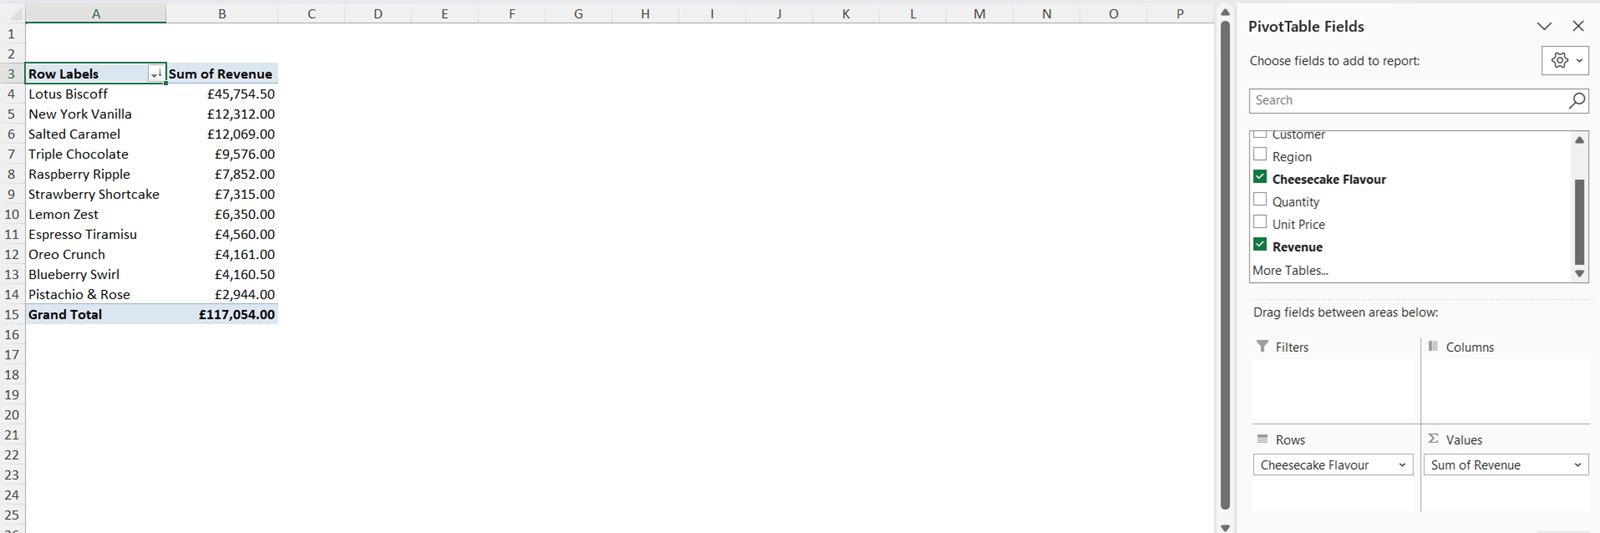Viewport: 1600px width, 533px height.
Task: Select the £6,350.00 revenue cell
Action: [222, 214]
